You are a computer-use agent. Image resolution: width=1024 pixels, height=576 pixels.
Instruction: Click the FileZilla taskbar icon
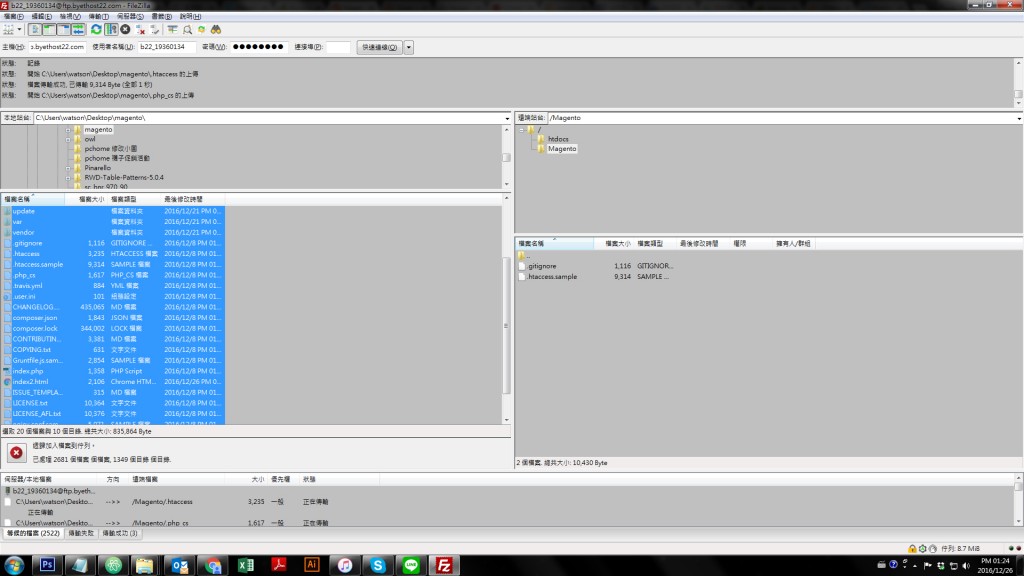[444, 565]
